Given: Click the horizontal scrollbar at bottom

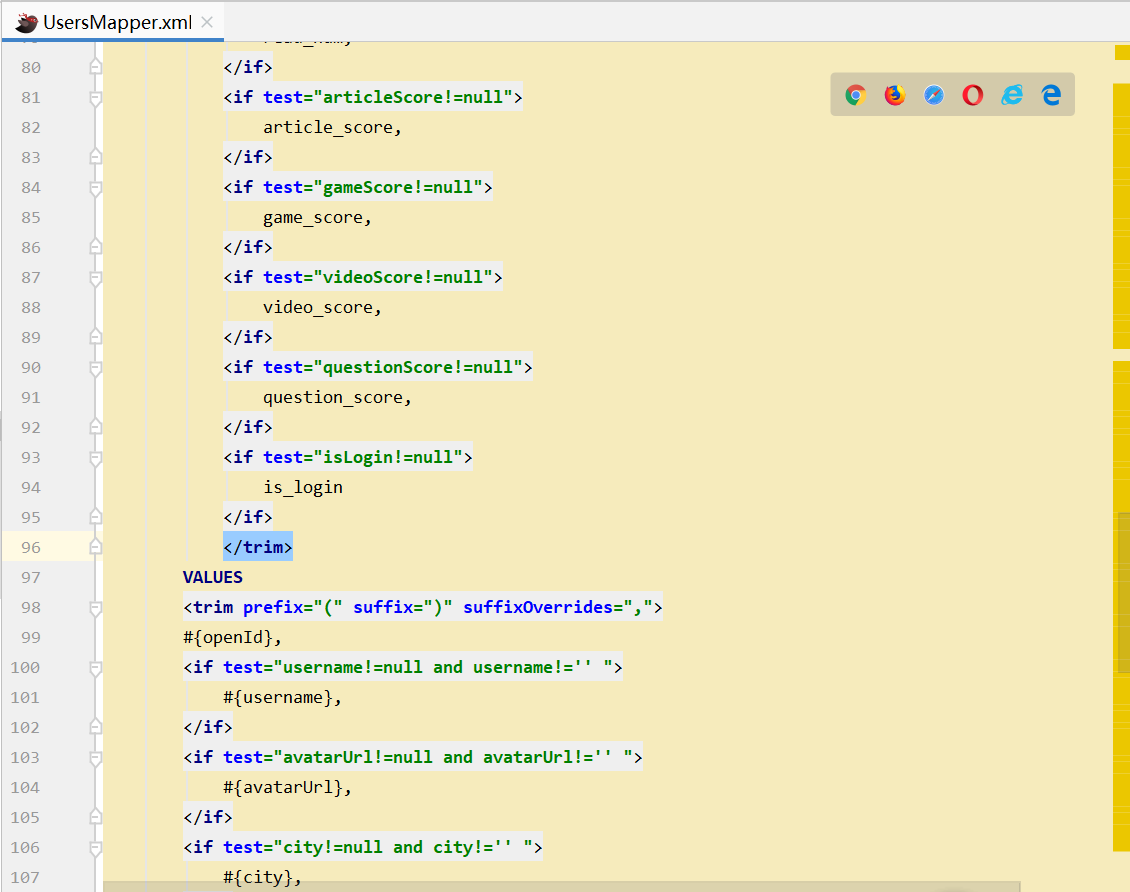Looking at the screenshot, I should click(561, 886).
